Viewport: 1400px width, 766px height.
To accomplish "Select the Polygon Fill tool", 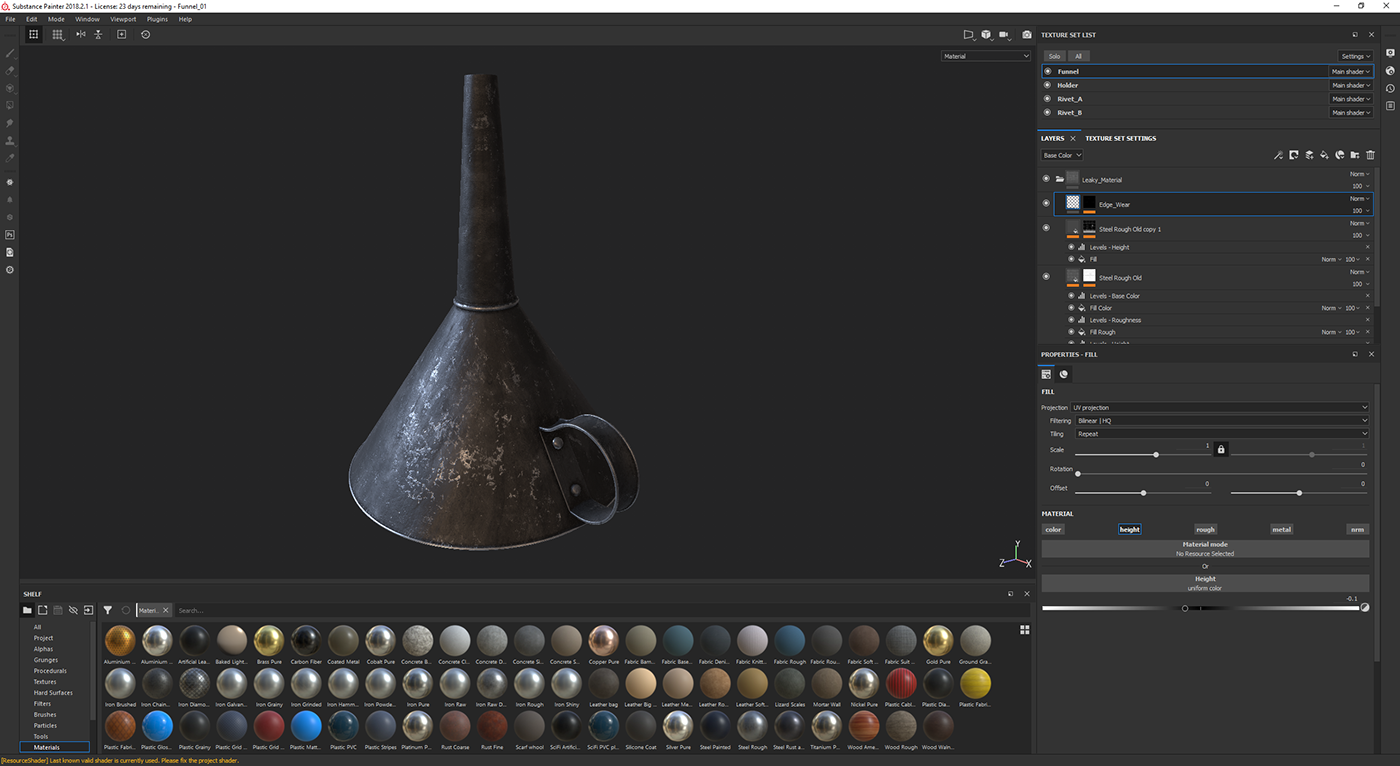I will coord(10,104).
